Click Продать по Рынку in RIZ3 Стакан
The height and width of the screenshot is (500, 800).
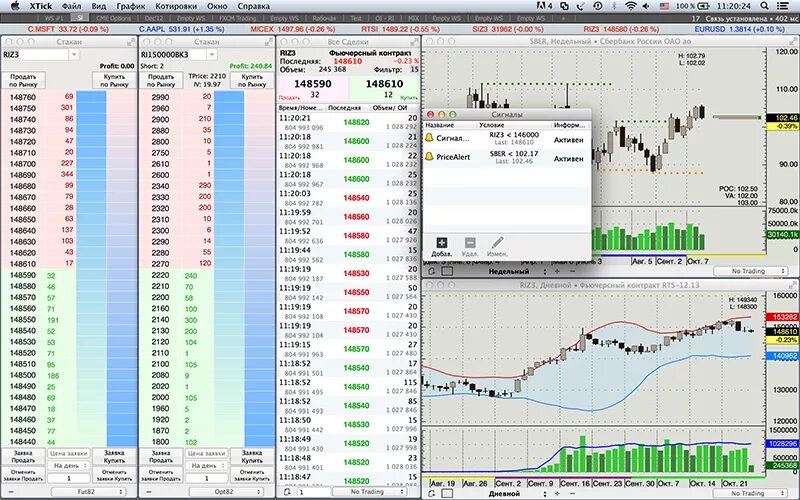(23, 81)
